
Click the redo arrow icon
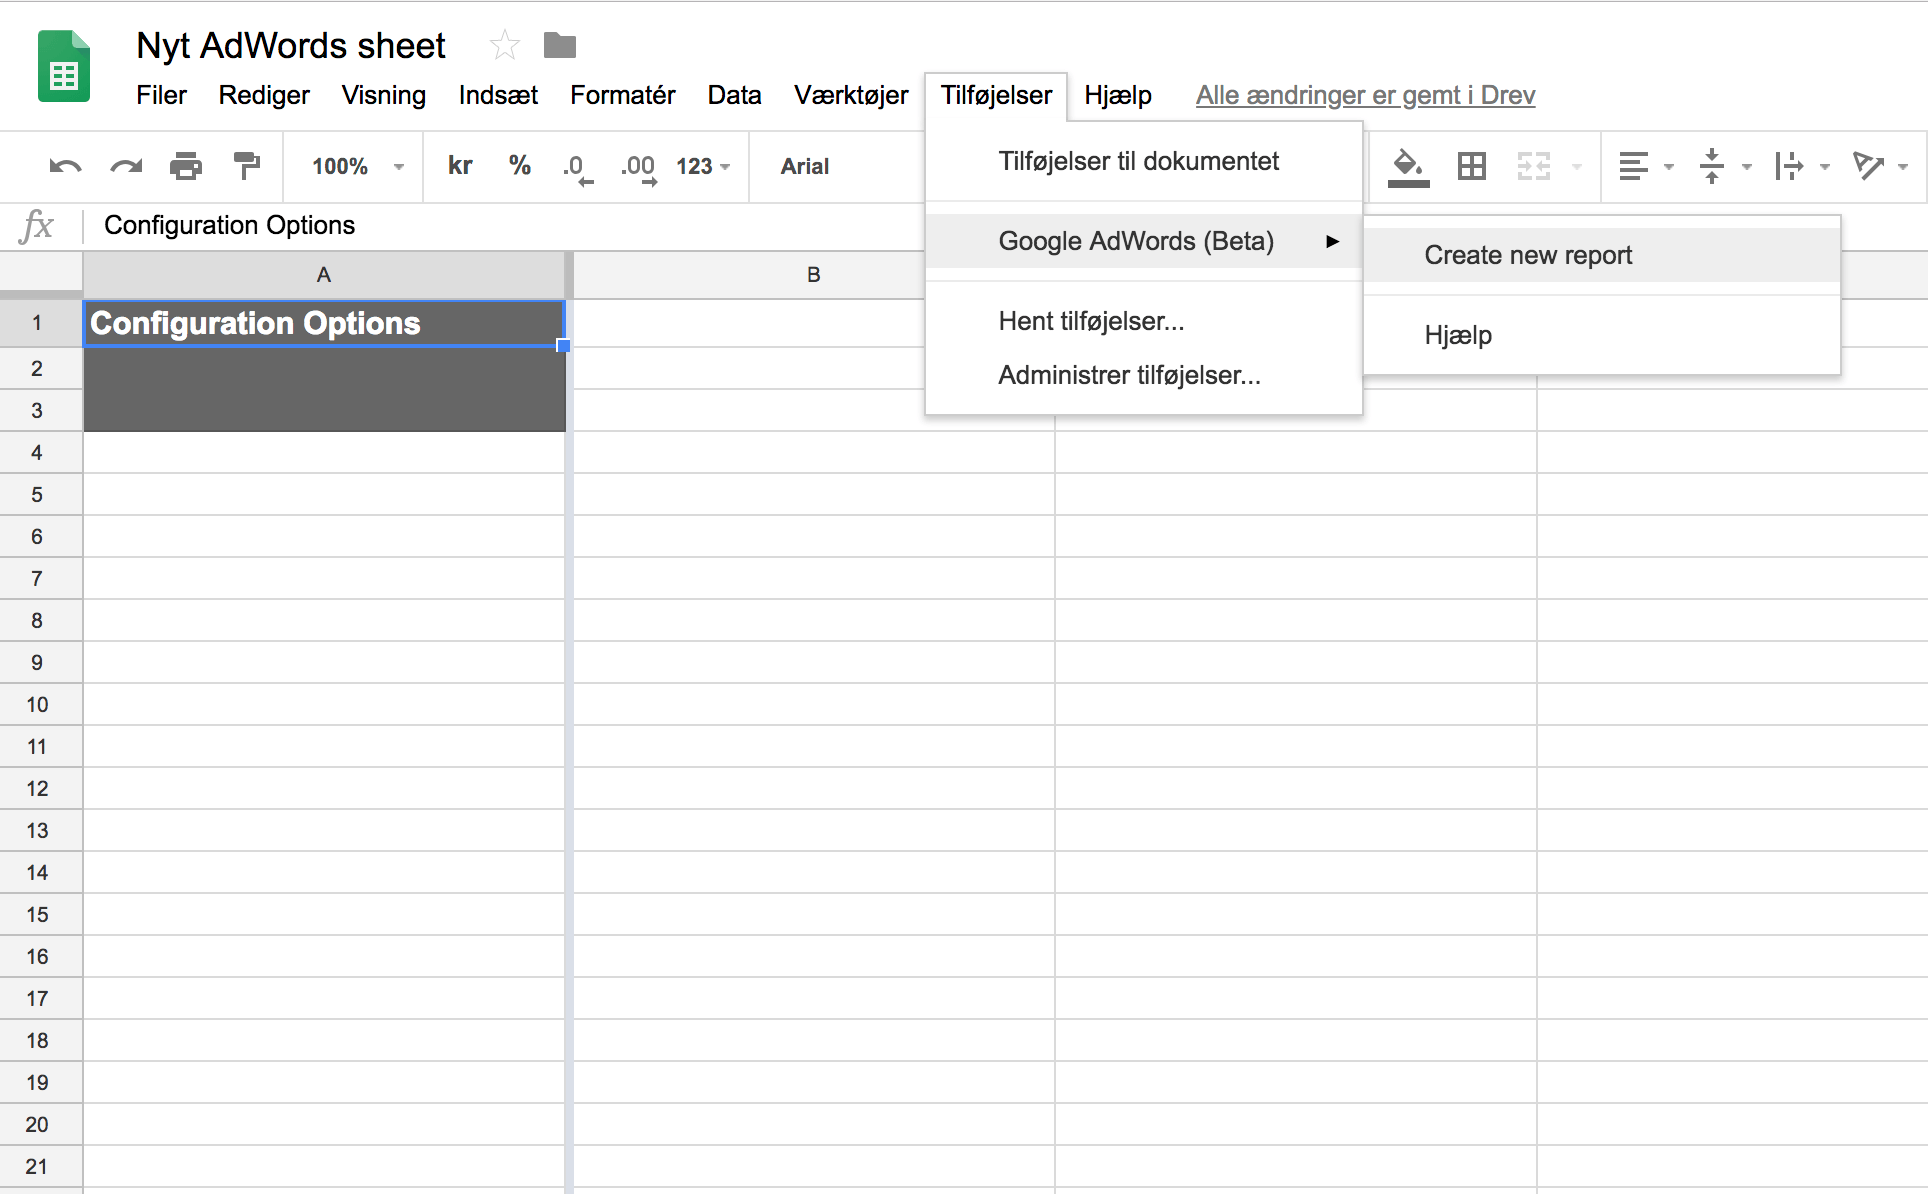126,166
